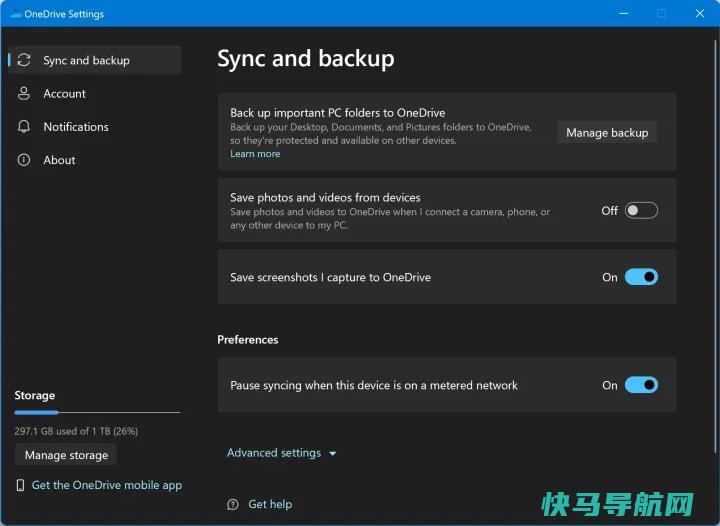This screenshot has height=526, width=720.
Task: Minimize the OneDrive Settings window
Action: pos(624,13)
